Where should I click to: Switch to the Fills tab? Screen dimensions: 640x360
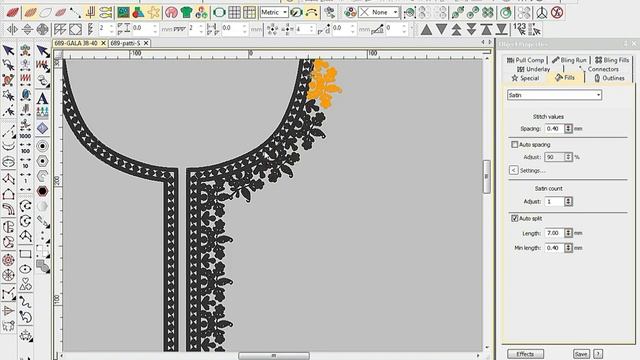(x=565, y=78)
